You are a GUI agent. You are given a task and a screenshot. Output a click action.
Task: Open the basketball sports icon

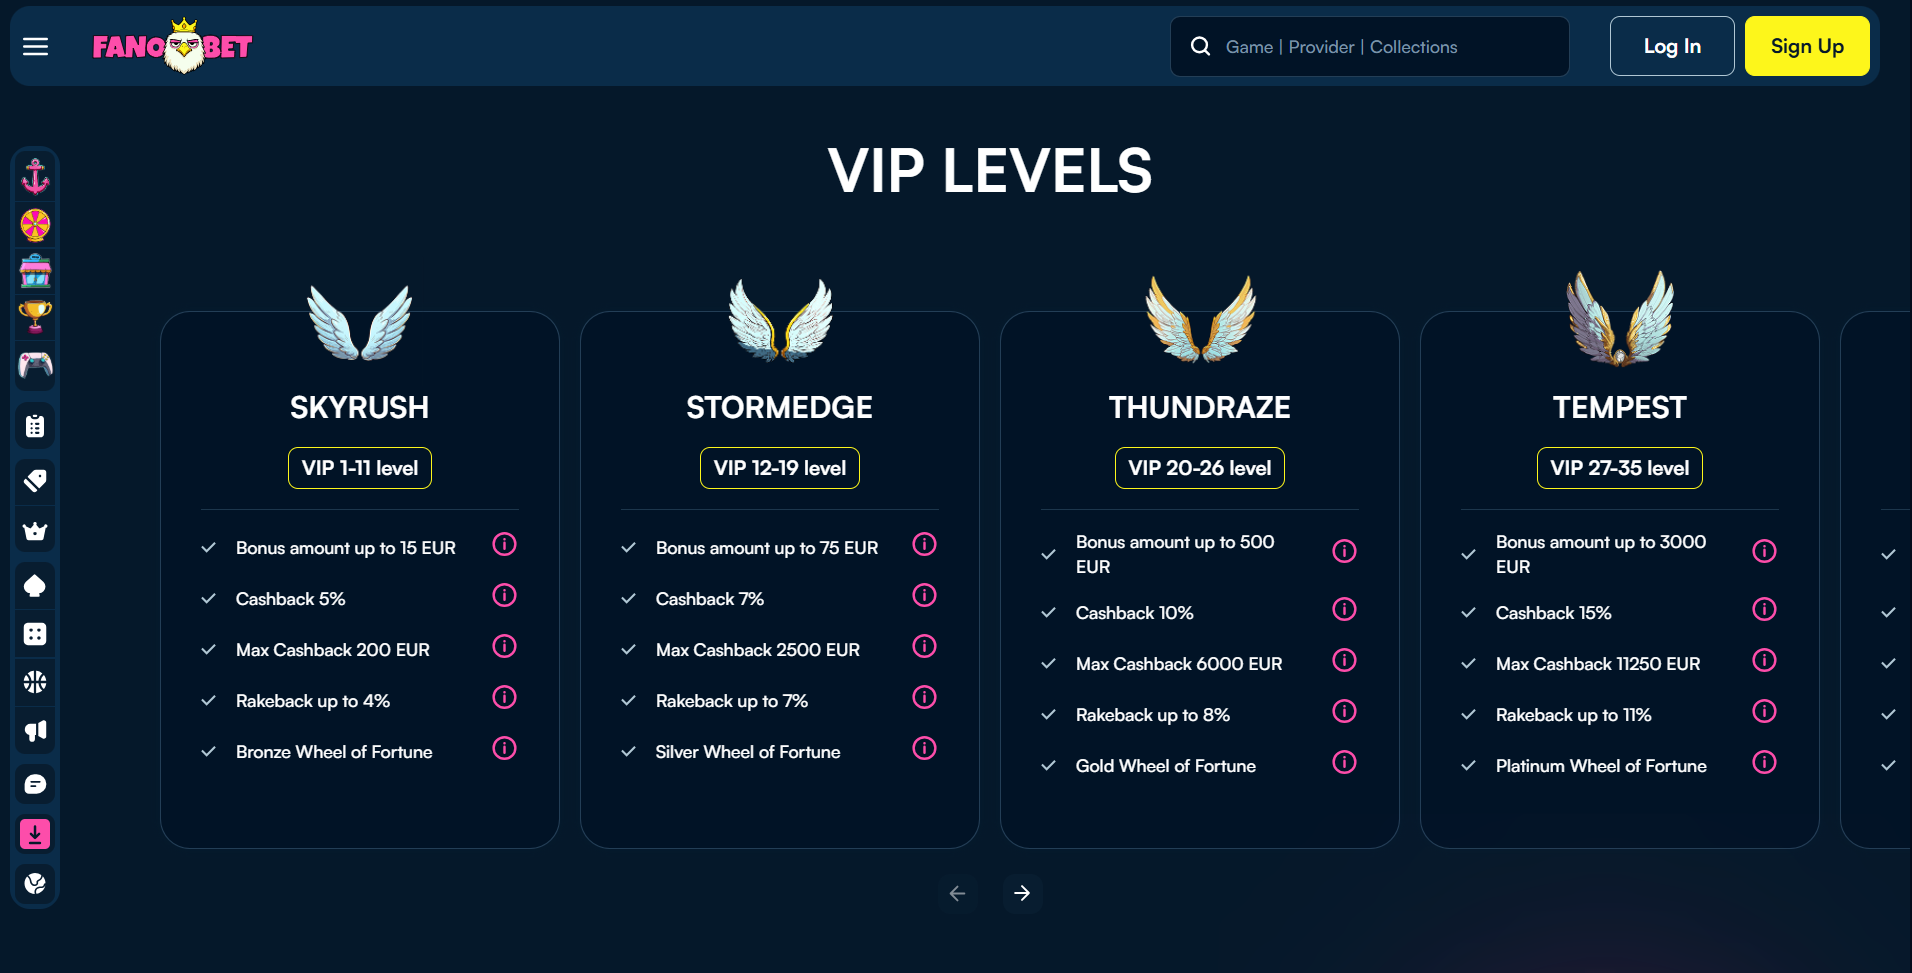(36, 682)
